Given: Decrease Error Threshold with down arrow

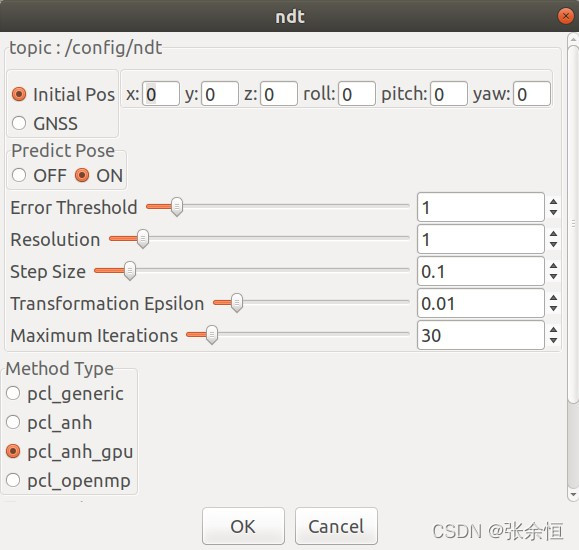Looking at the screenshot, I should [x=553, y=212].
